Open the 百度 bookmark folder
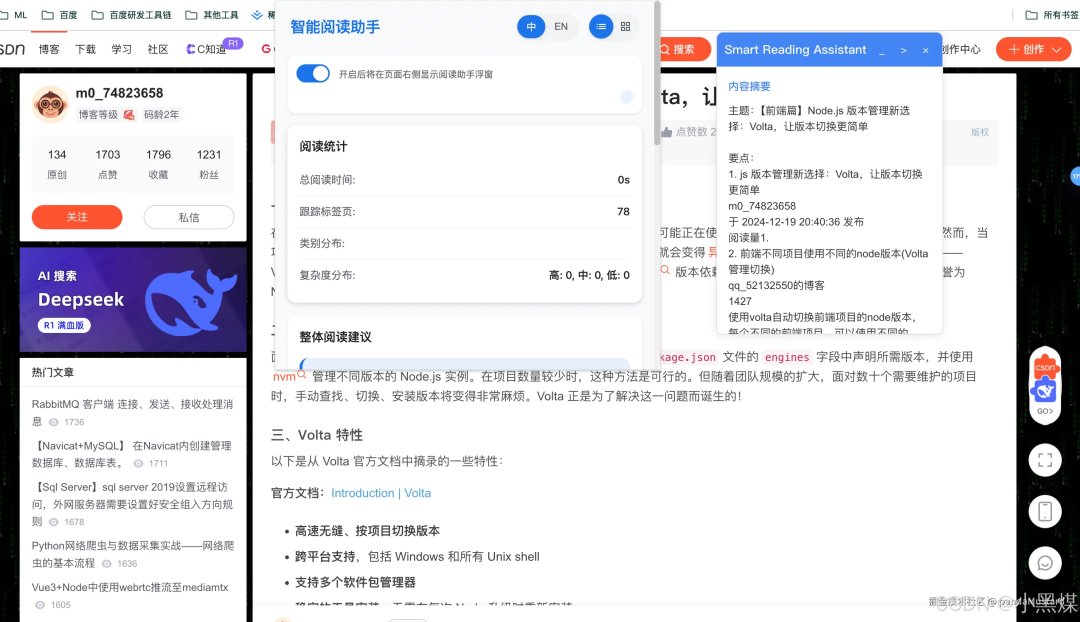The width and height of the screenshot is (1080, 622). (59, 14)
